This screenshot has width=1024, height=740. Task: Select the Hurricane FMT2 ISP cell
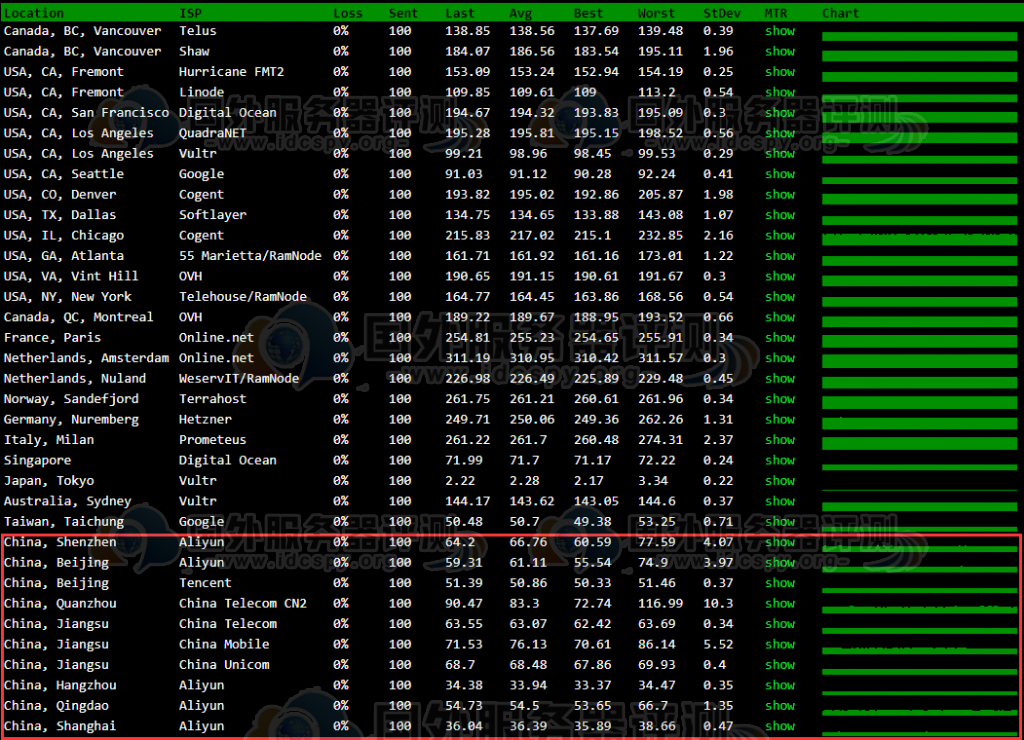[231, 72]
